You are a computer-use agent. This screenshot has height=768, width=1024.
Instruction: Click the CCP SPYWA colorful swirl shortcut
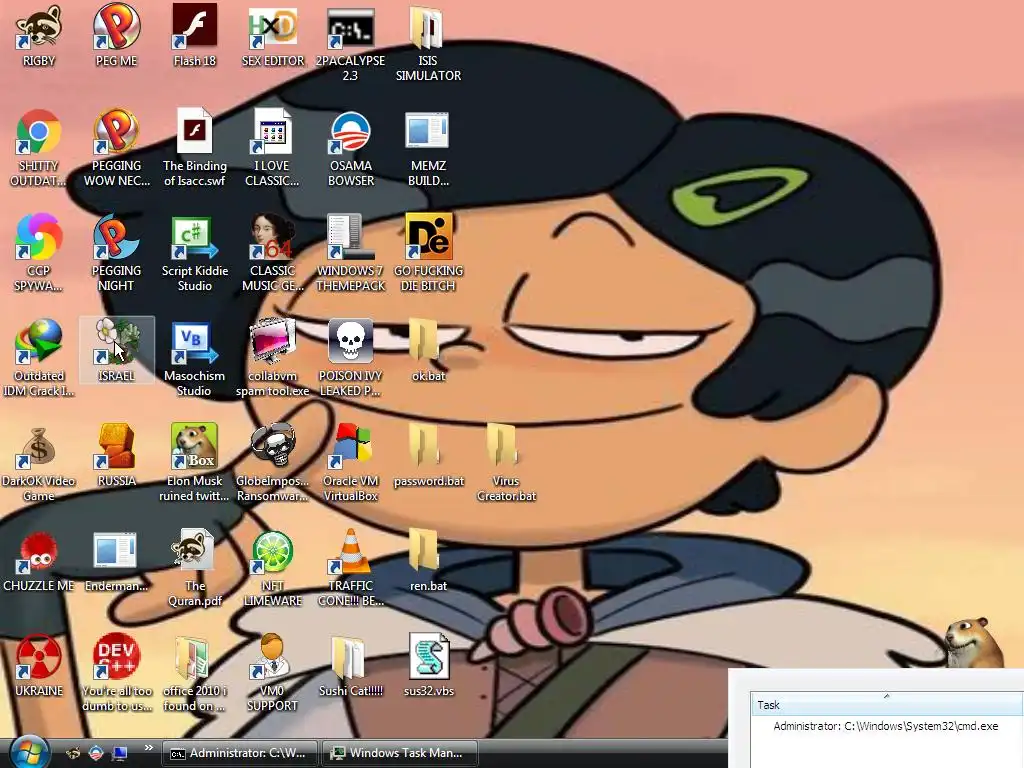pyautogui.click(x=39, y=236)
